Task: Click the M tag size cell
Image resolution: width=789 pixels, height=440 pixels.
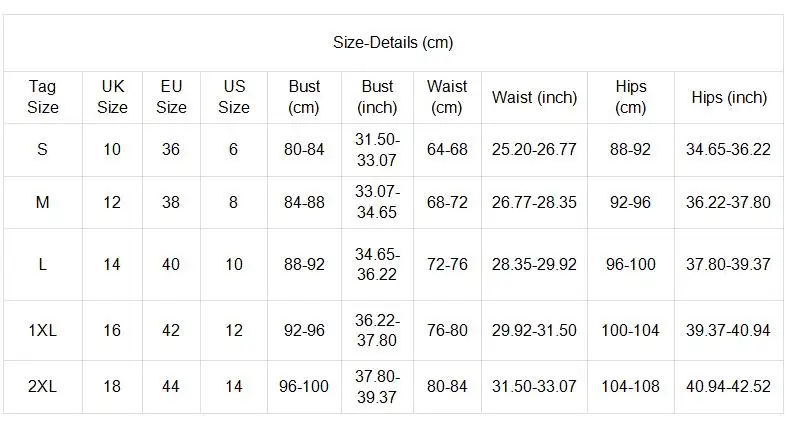Action: click(43, 202)
